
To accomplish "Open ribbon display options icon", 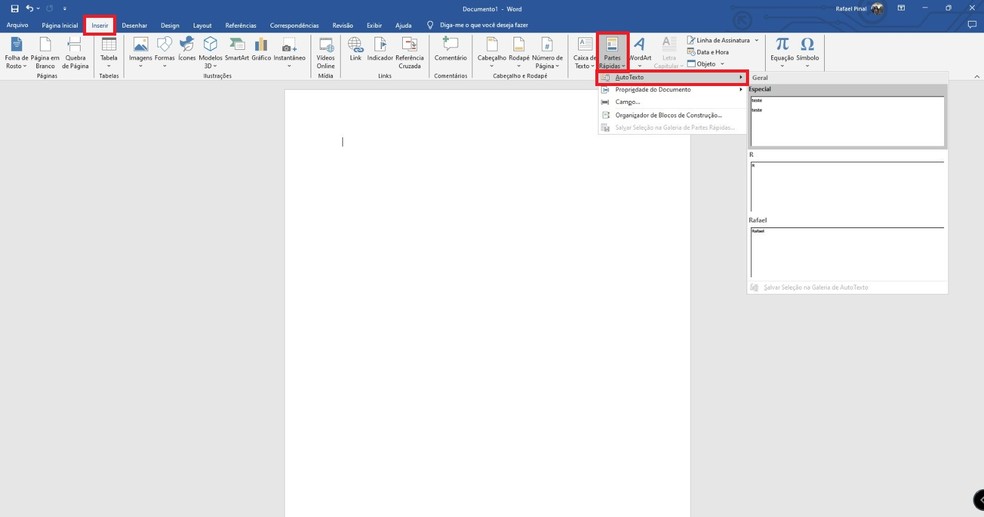I will click(901, 8).
